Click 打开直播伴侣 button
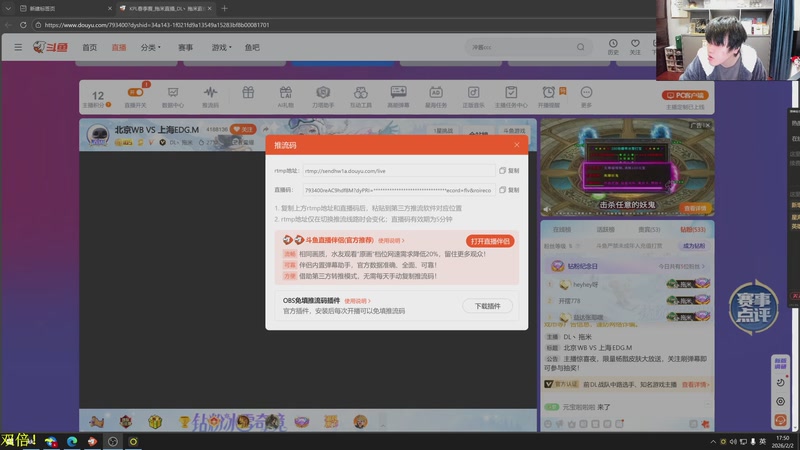Screen dimensions: 800x450 (490, 241)
